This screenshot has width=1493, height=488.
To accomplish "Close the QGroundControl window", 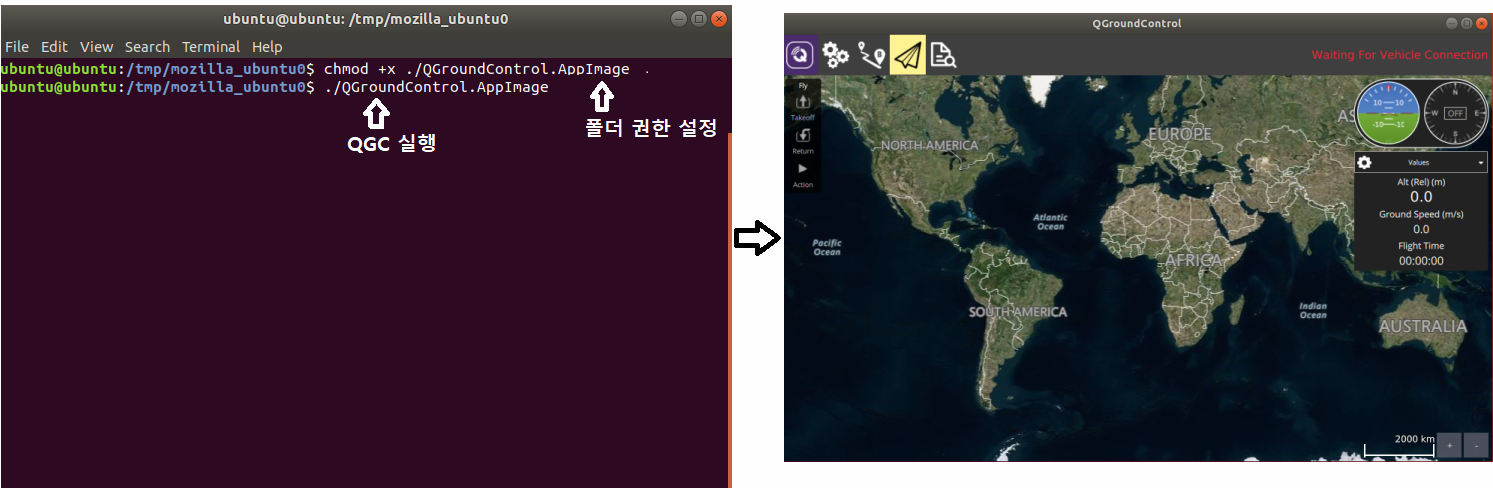I will coord(1481,23).
